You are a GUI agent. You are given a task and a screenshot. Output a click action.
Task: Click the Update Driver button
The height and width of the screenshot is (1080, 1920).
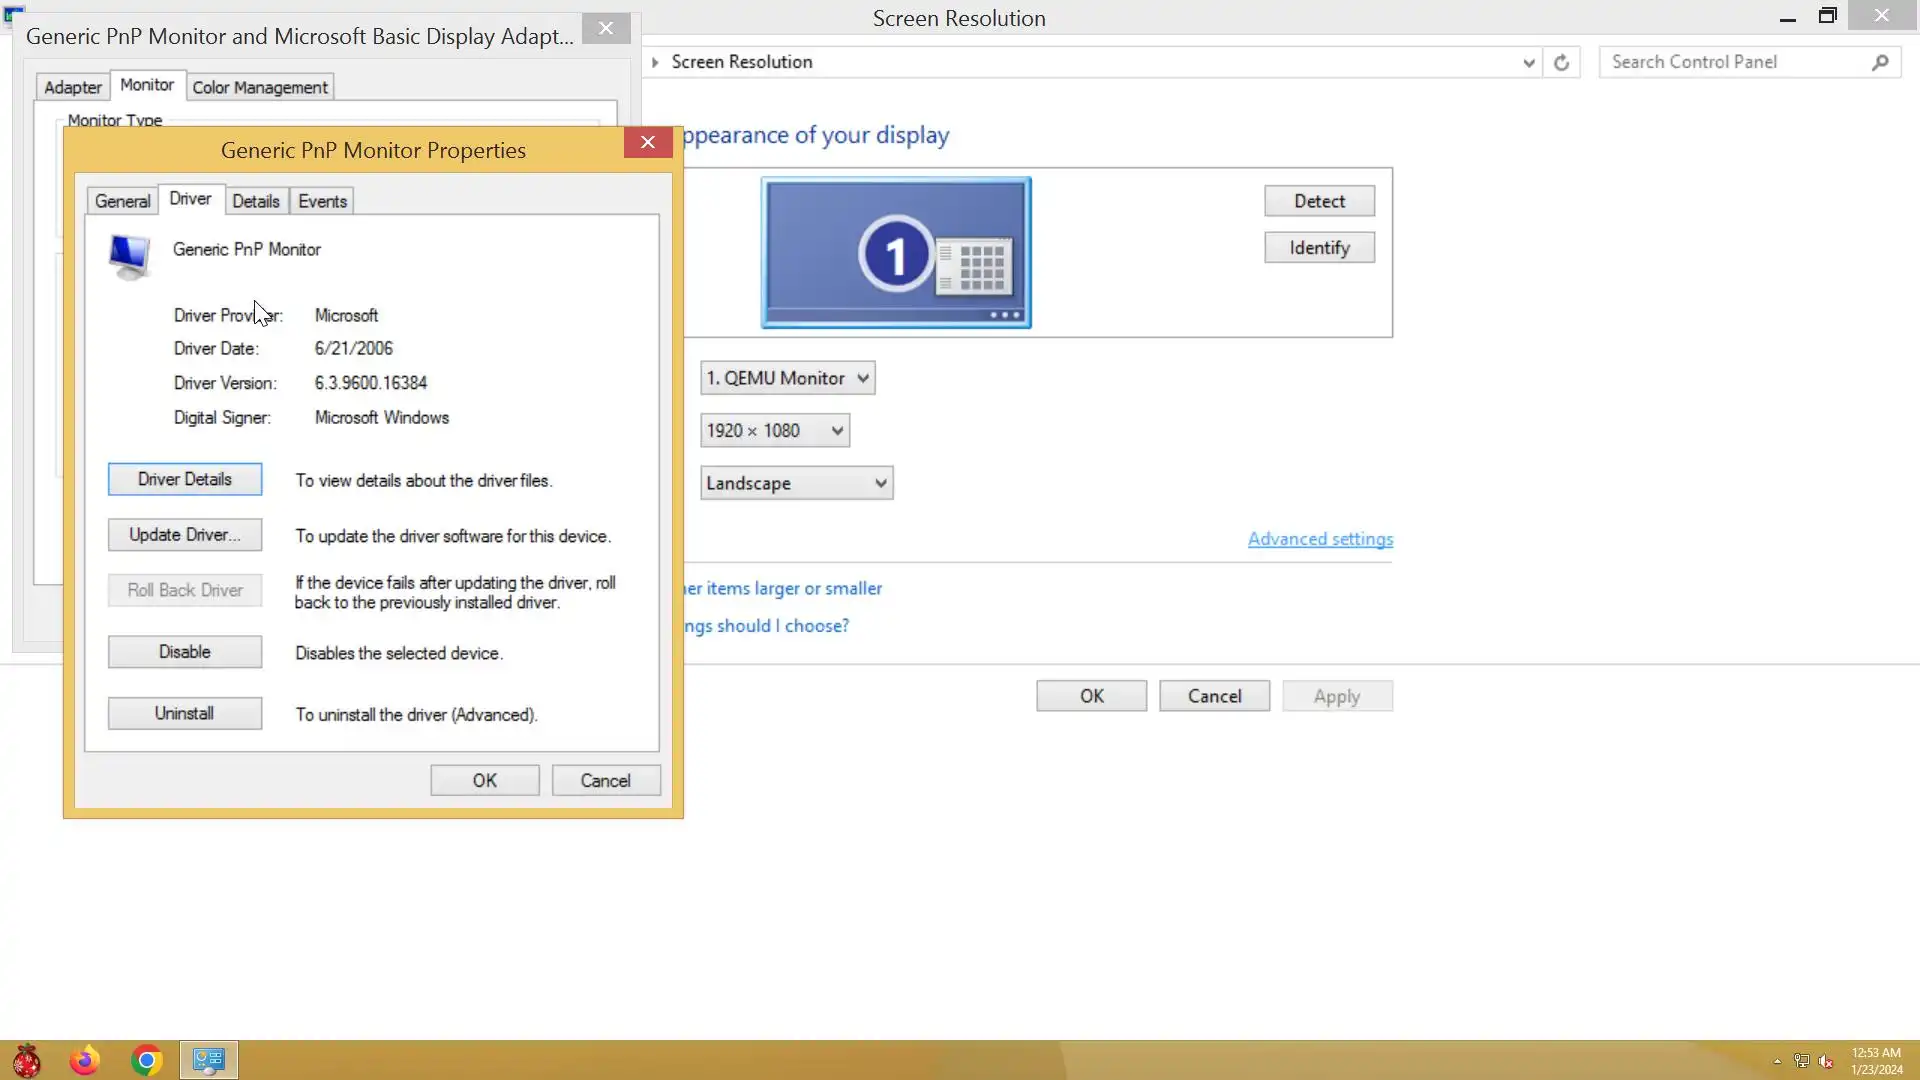point(184,535)
